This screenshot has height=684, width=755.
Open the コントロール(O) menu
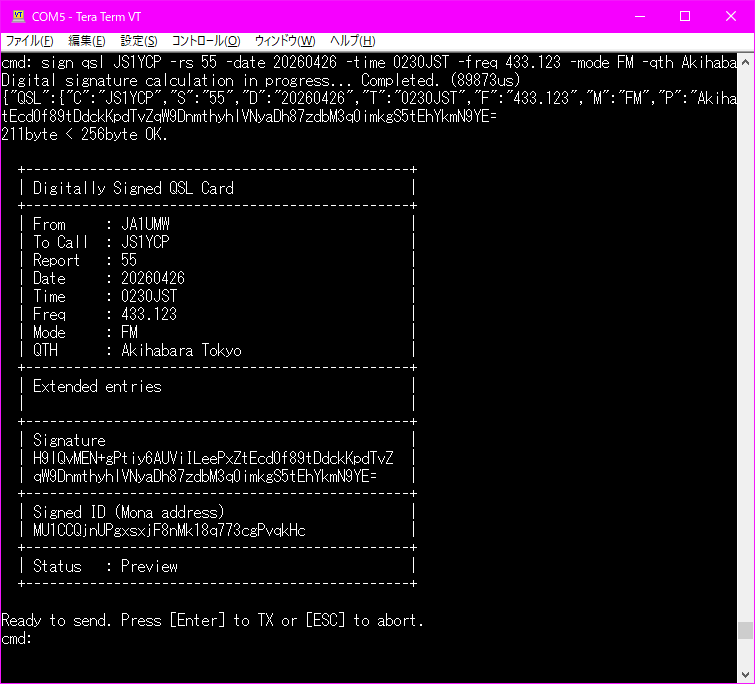click(x=206, y=41)
